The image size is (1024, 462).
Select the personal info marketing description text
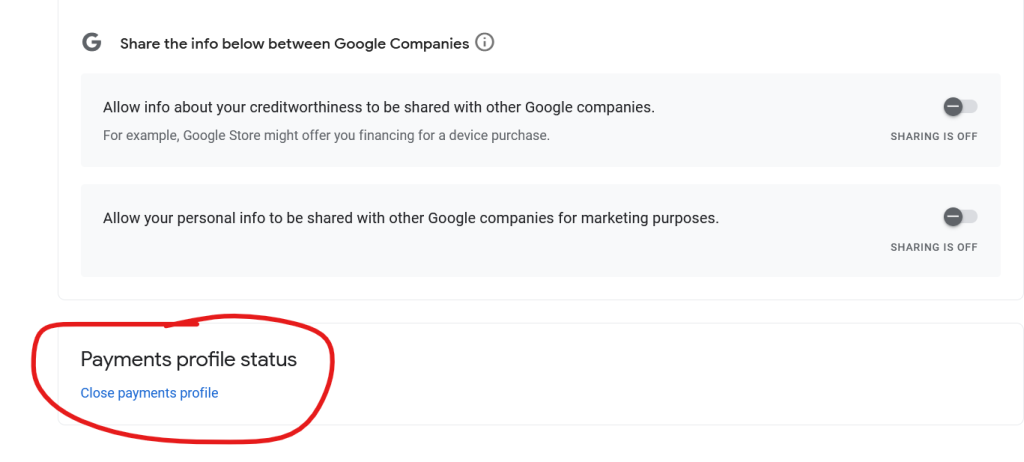[x=410, y=217]
